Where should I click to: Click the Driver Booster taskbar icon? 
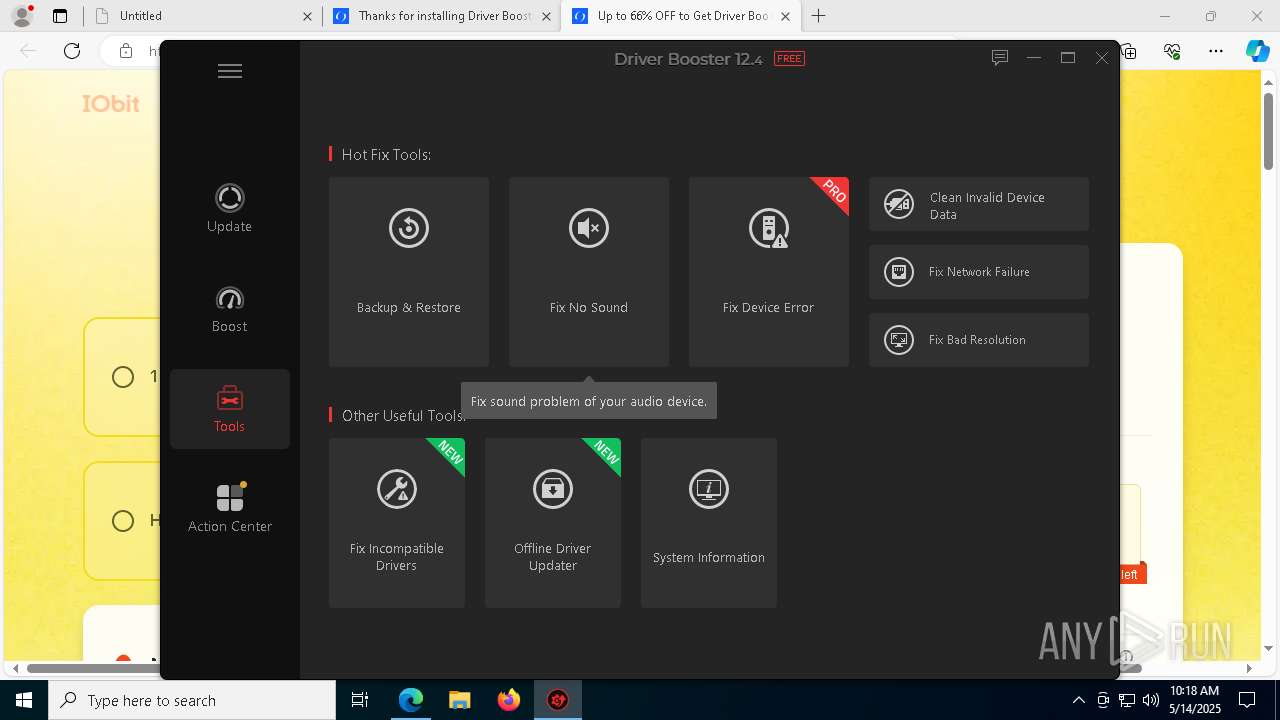557,700
